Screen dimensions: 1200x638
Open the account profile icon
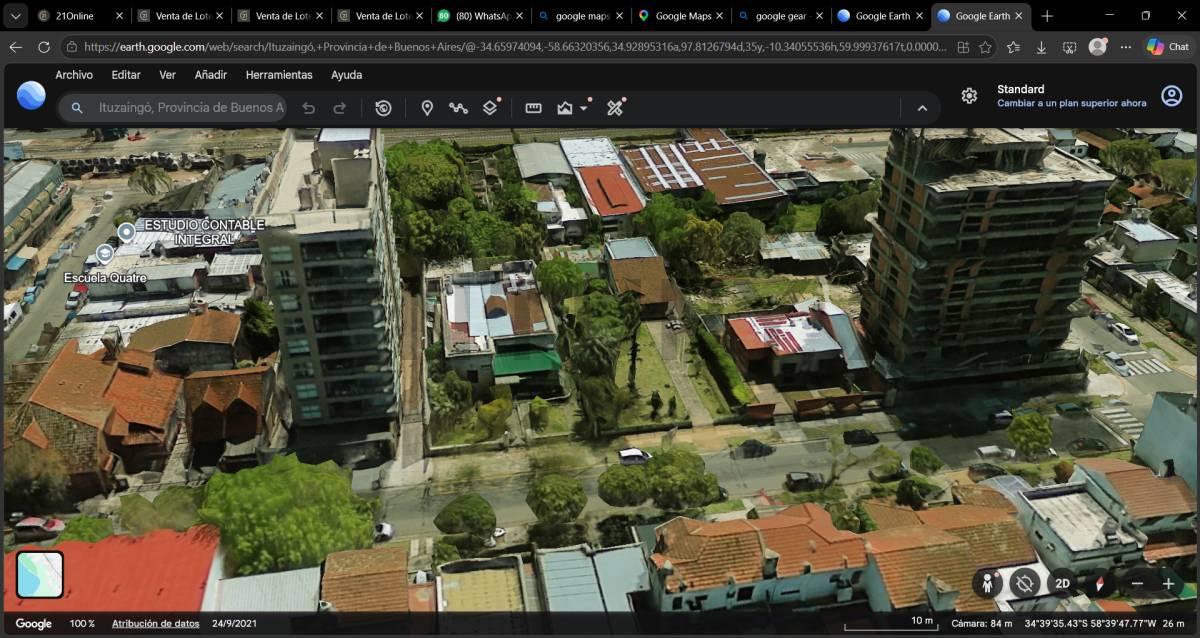pos(1171,96)
